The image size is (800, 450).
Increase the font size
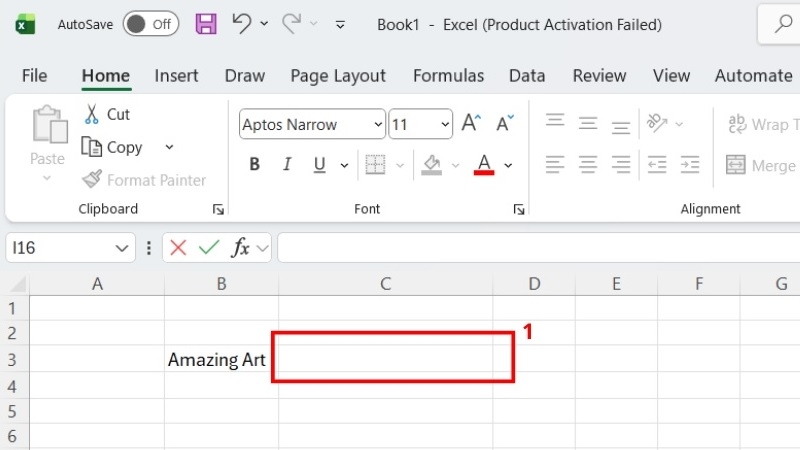(471, 123)
